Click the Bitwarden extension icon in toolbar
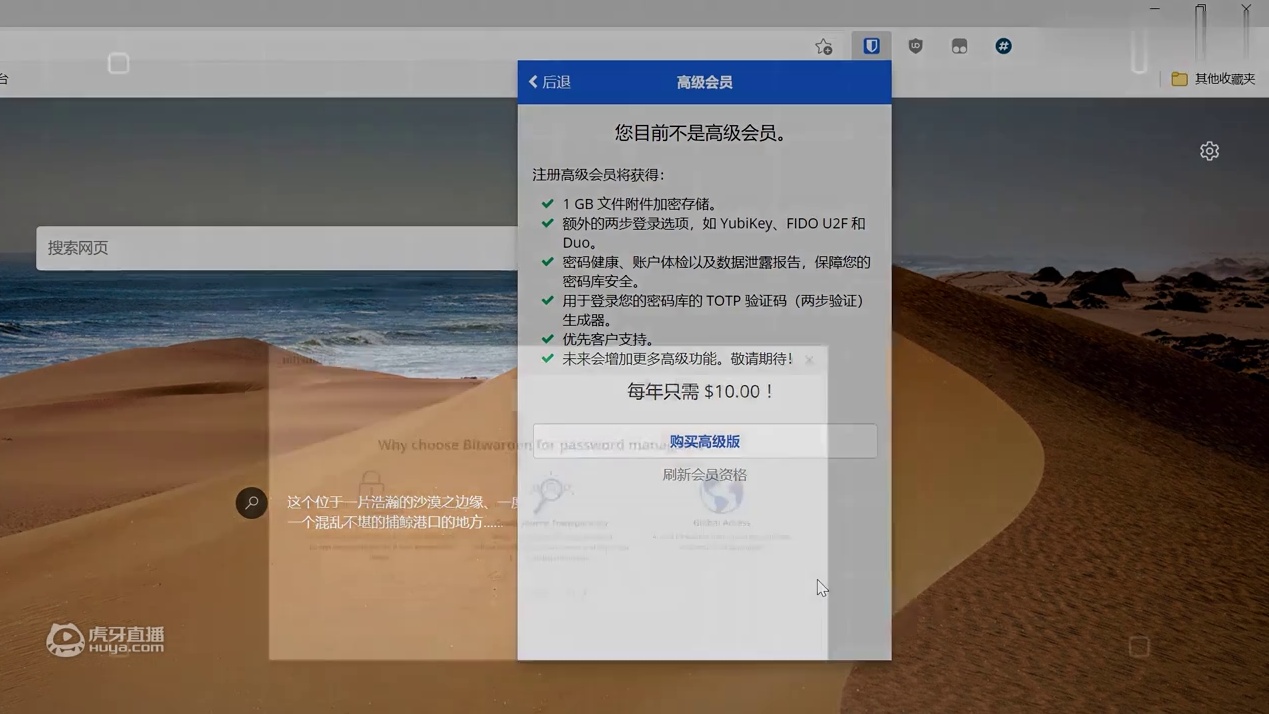 click(x=871, y=46)
